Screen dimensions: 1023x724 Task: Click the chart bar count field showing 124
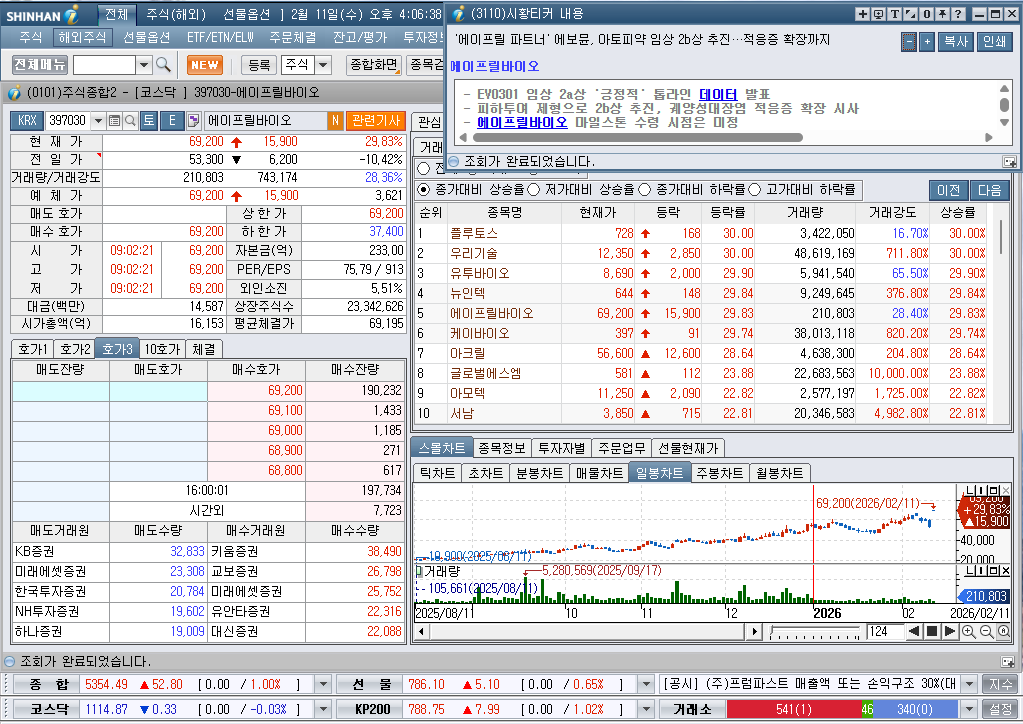click(x=885, y=631)
